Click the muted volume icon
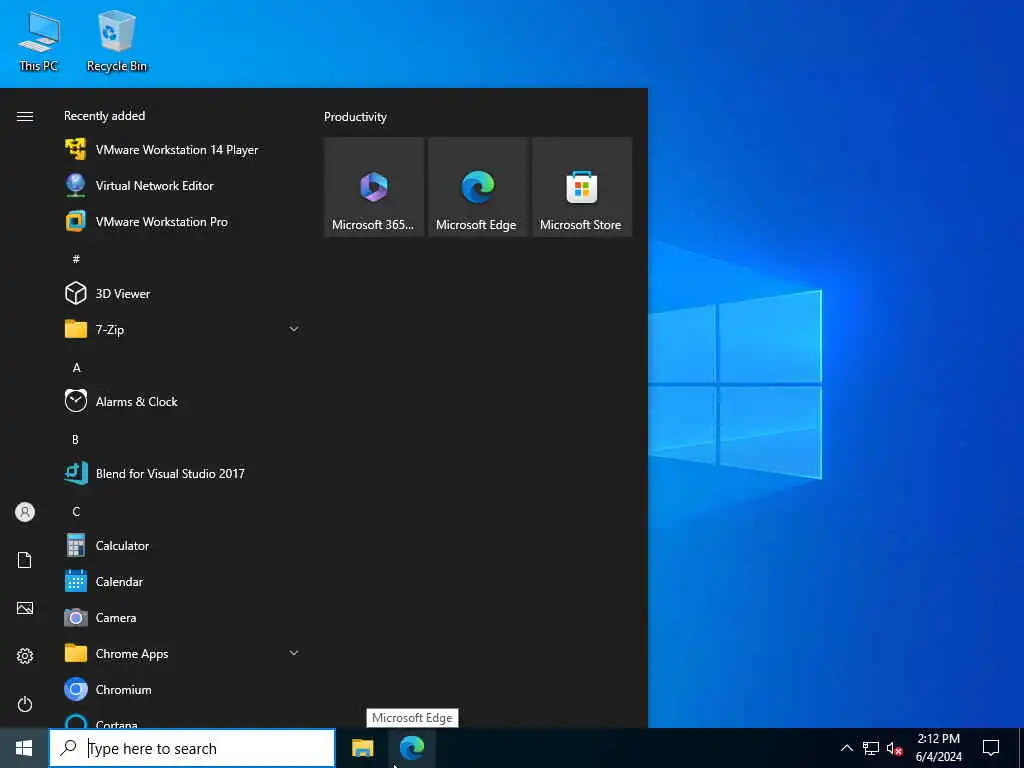This screenshot has width=1024, height=768. tap(895, 748)
